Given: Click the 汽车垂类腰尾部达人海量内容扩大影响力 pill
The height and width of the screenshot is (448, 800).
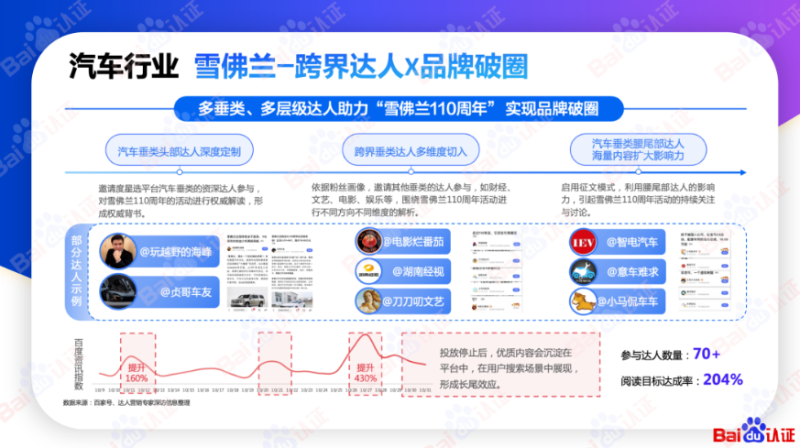Looking at the screenshot, I should click(638, 150).
